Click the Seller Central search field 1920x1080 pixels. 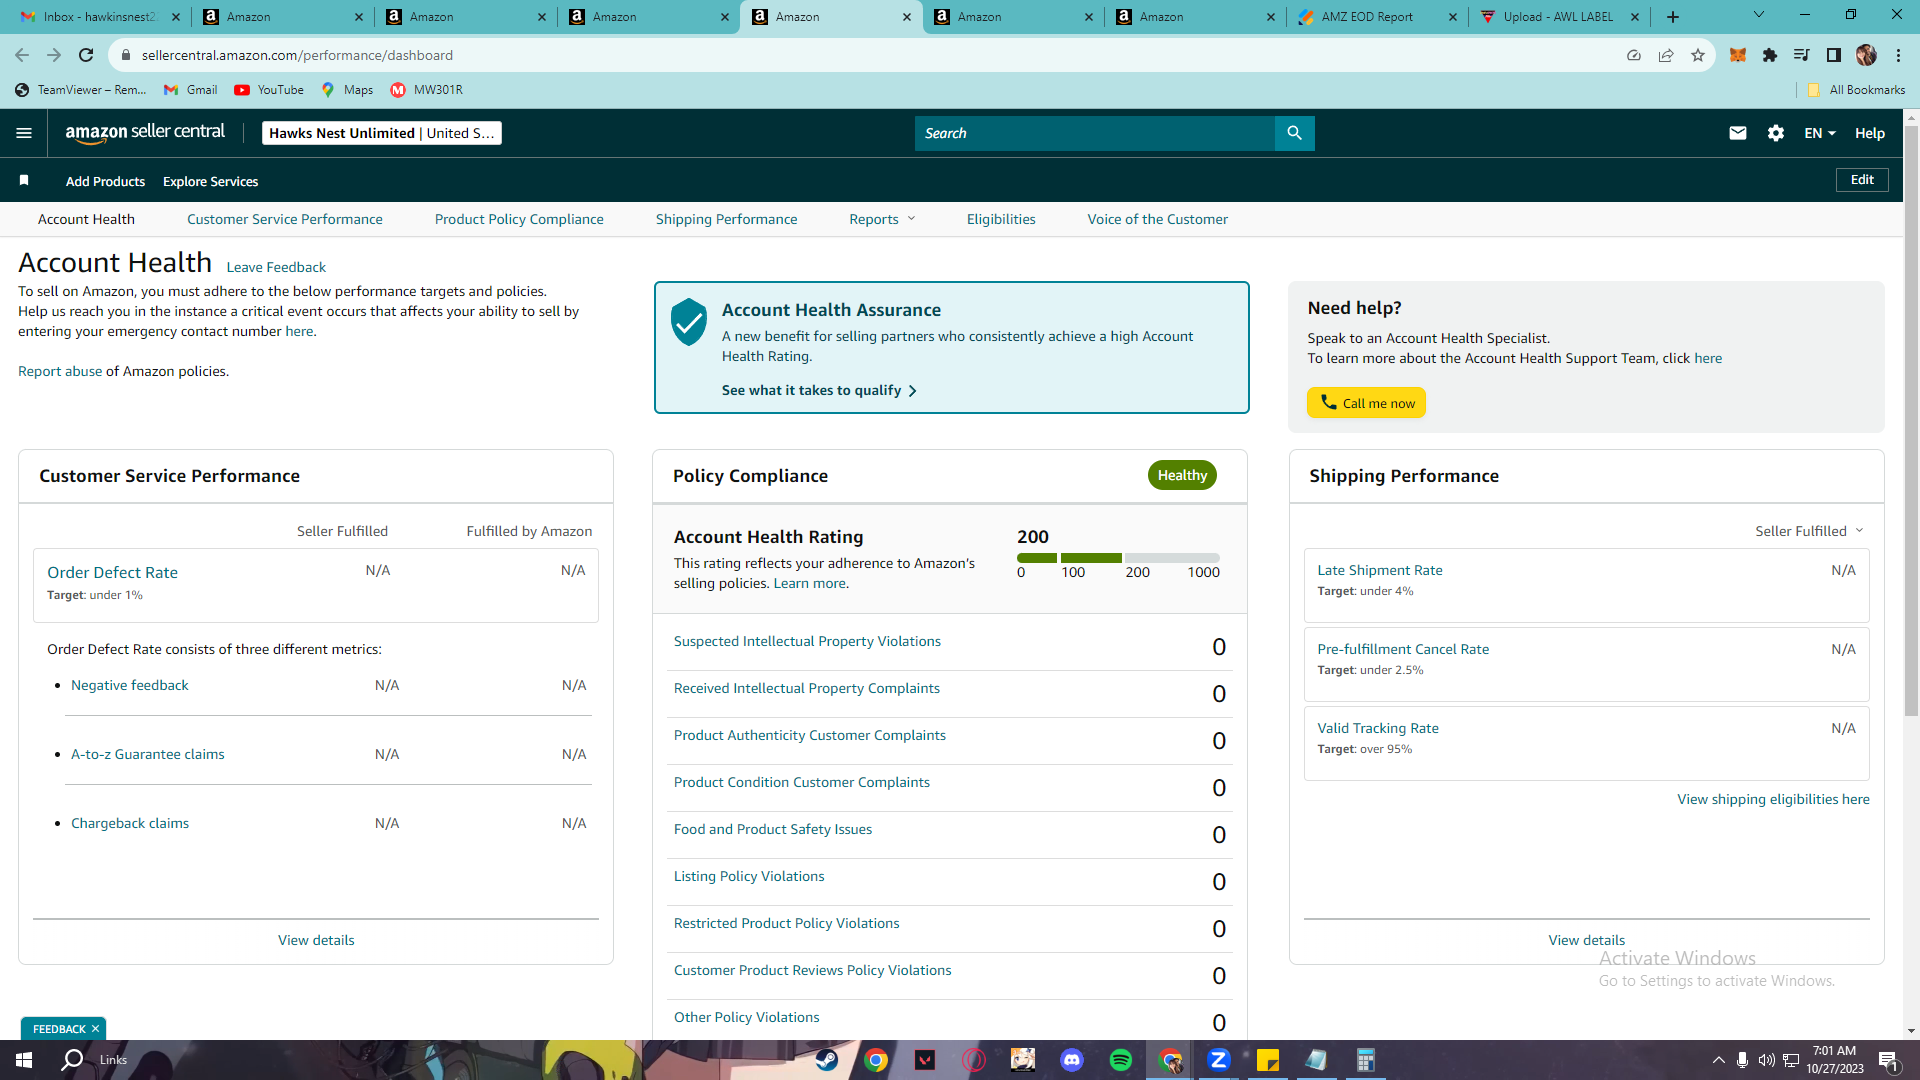click(1094, 133)
